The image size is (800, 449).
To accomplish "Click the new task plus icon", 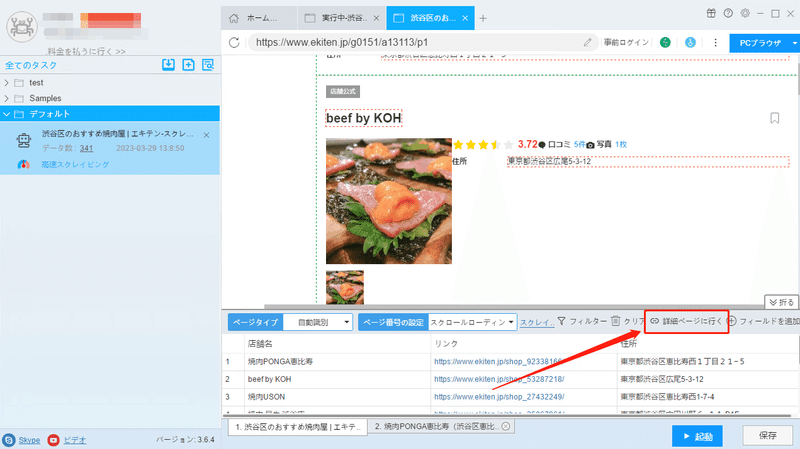I will pyautogui.click(x=188, y=64).
